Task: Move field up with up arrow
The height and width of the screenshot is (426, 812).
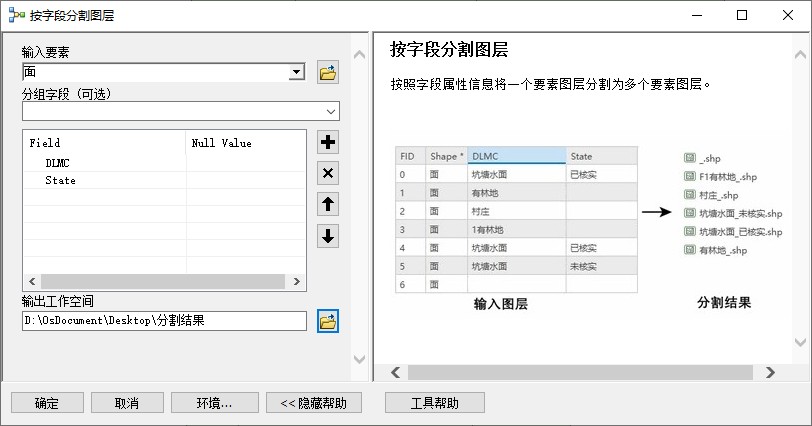Action: pyautogui.click(x=328, y=204)
